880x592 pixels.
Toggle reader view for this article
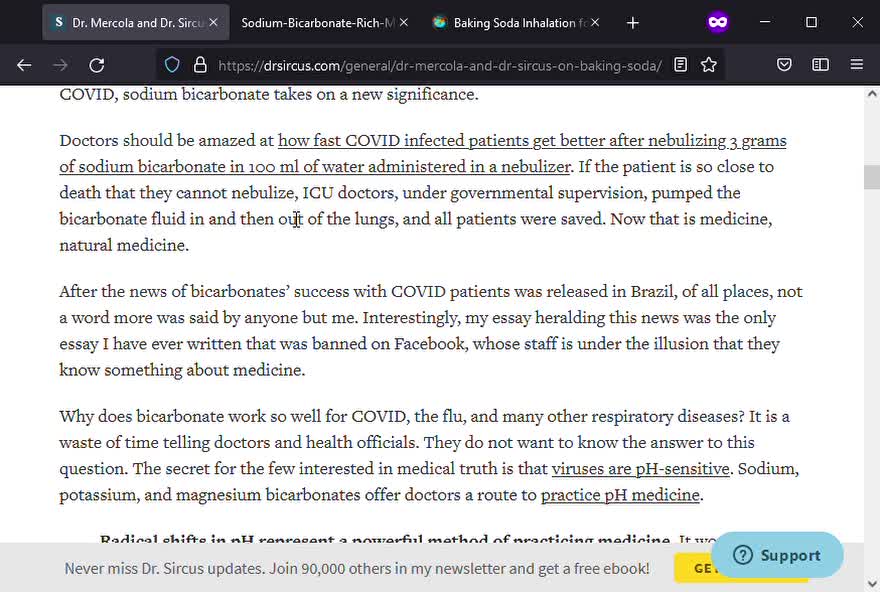(x=680, y=65)
